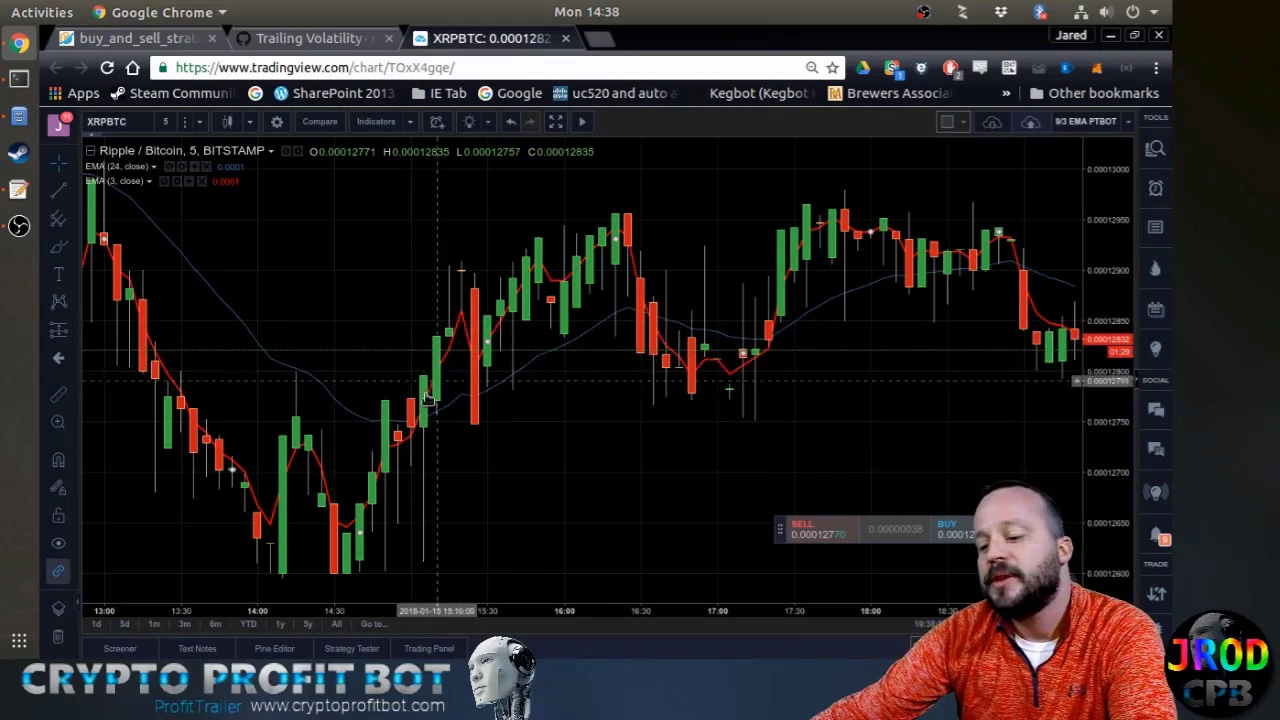The width and height of the screenshot is (1280, 720).
Task: Switch to the buy_and_sell_strat Chrome tab
Action: pos(137,38)
